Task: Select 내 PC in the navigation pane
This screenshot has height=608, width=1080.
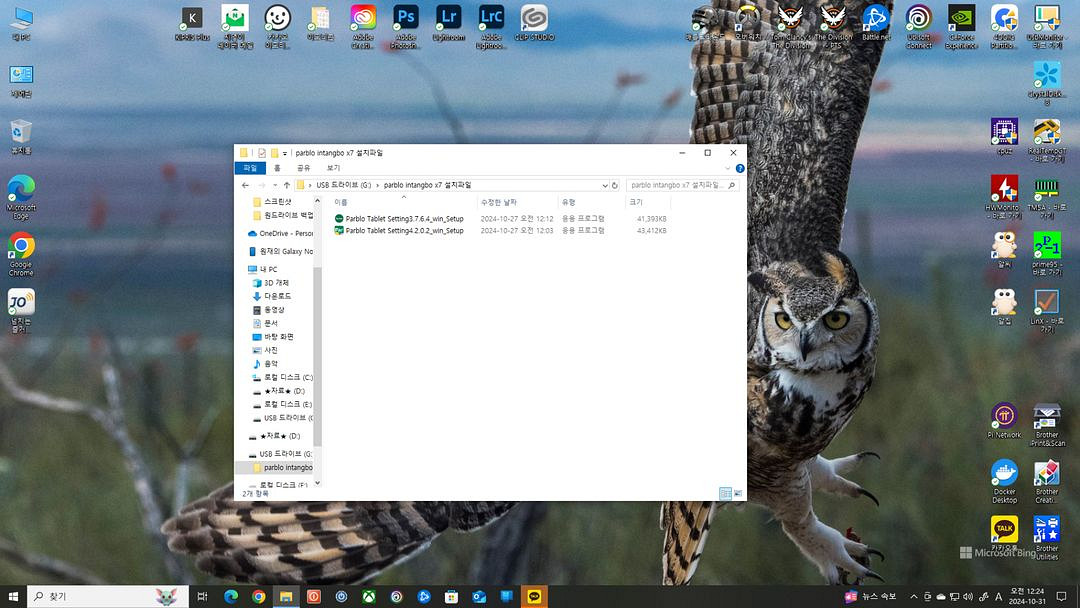Action: pyautogui.click(x=268, y=269)
